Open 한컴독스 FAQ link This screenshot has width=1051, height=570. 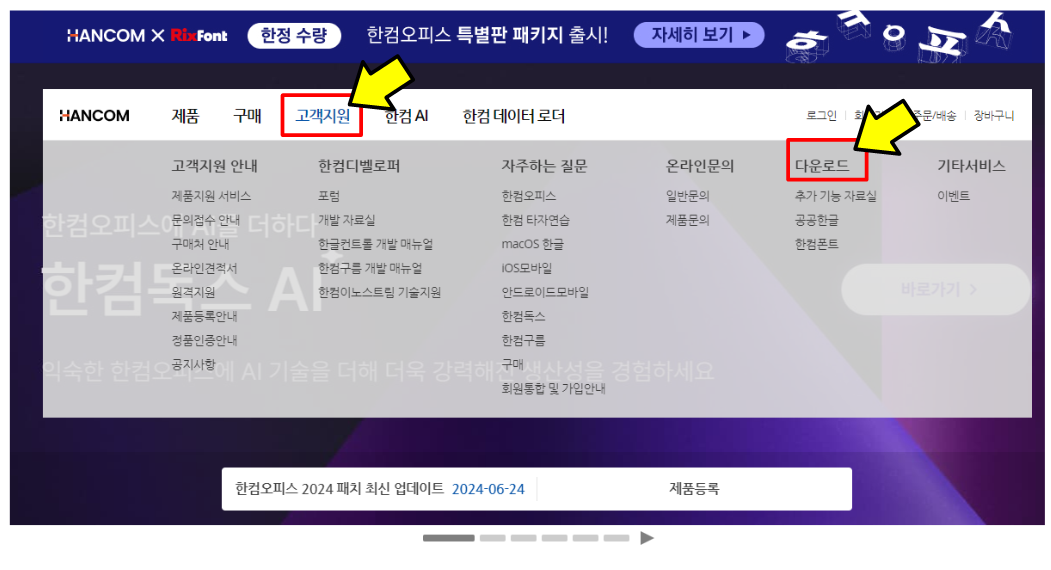click(x=523, y=317)
